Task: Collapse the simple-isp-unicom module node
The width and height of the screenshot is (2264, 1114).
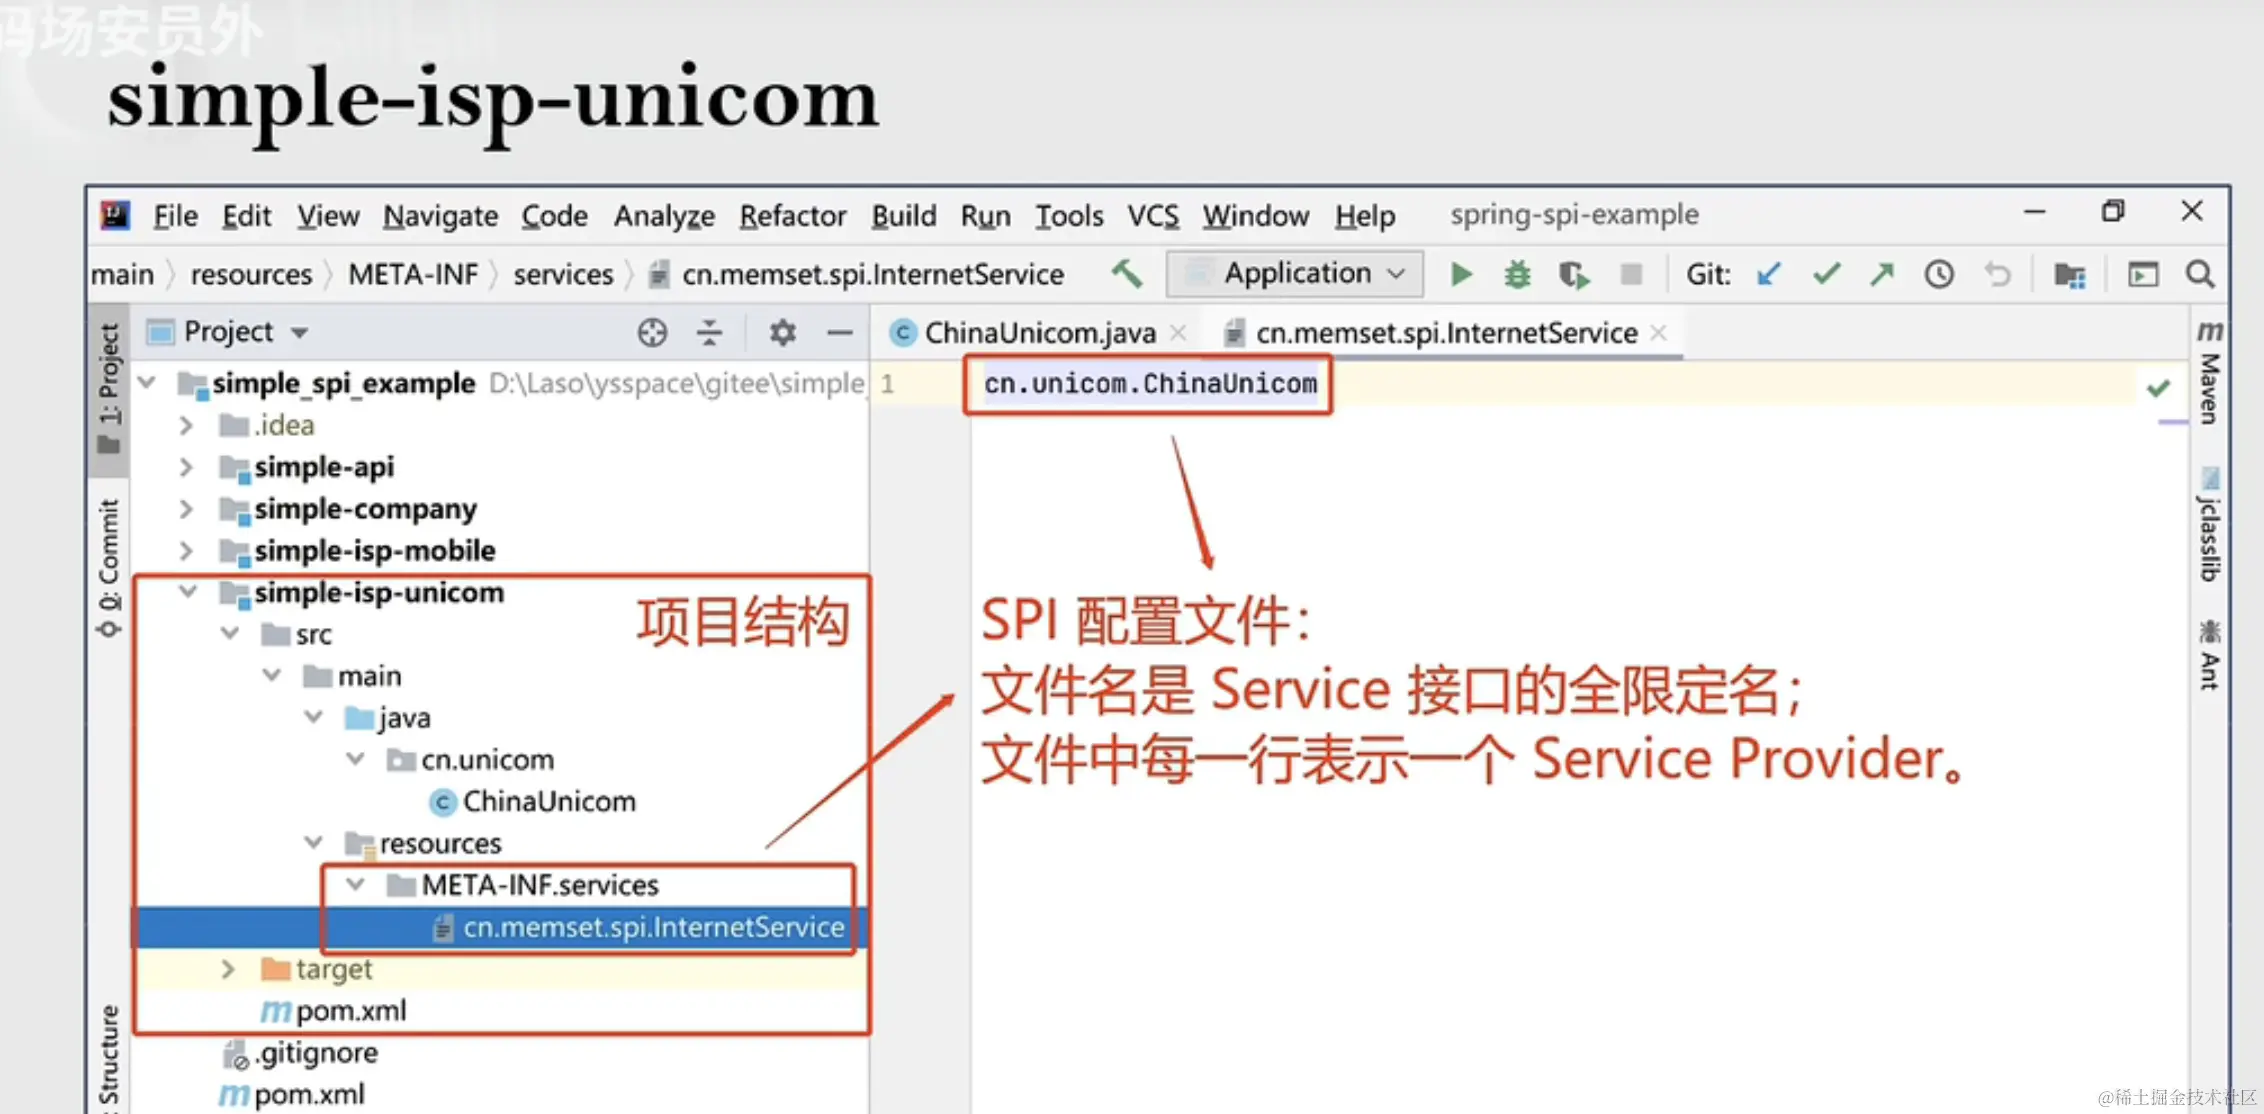Action: (187, 592)
